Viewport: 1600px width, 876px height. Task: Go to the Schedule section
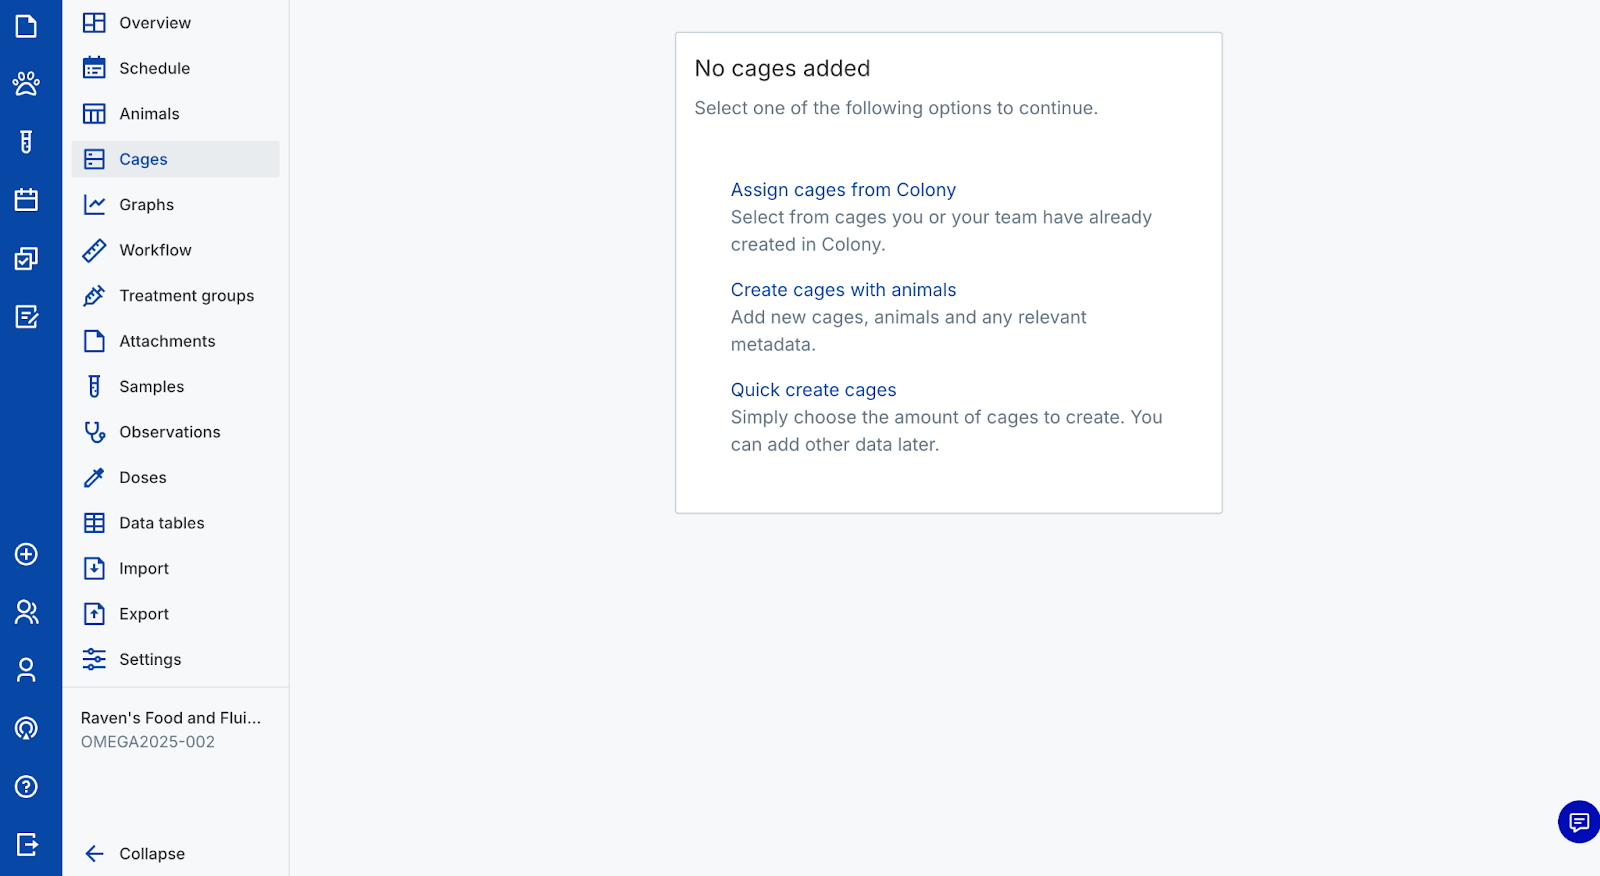click(154, 68)
